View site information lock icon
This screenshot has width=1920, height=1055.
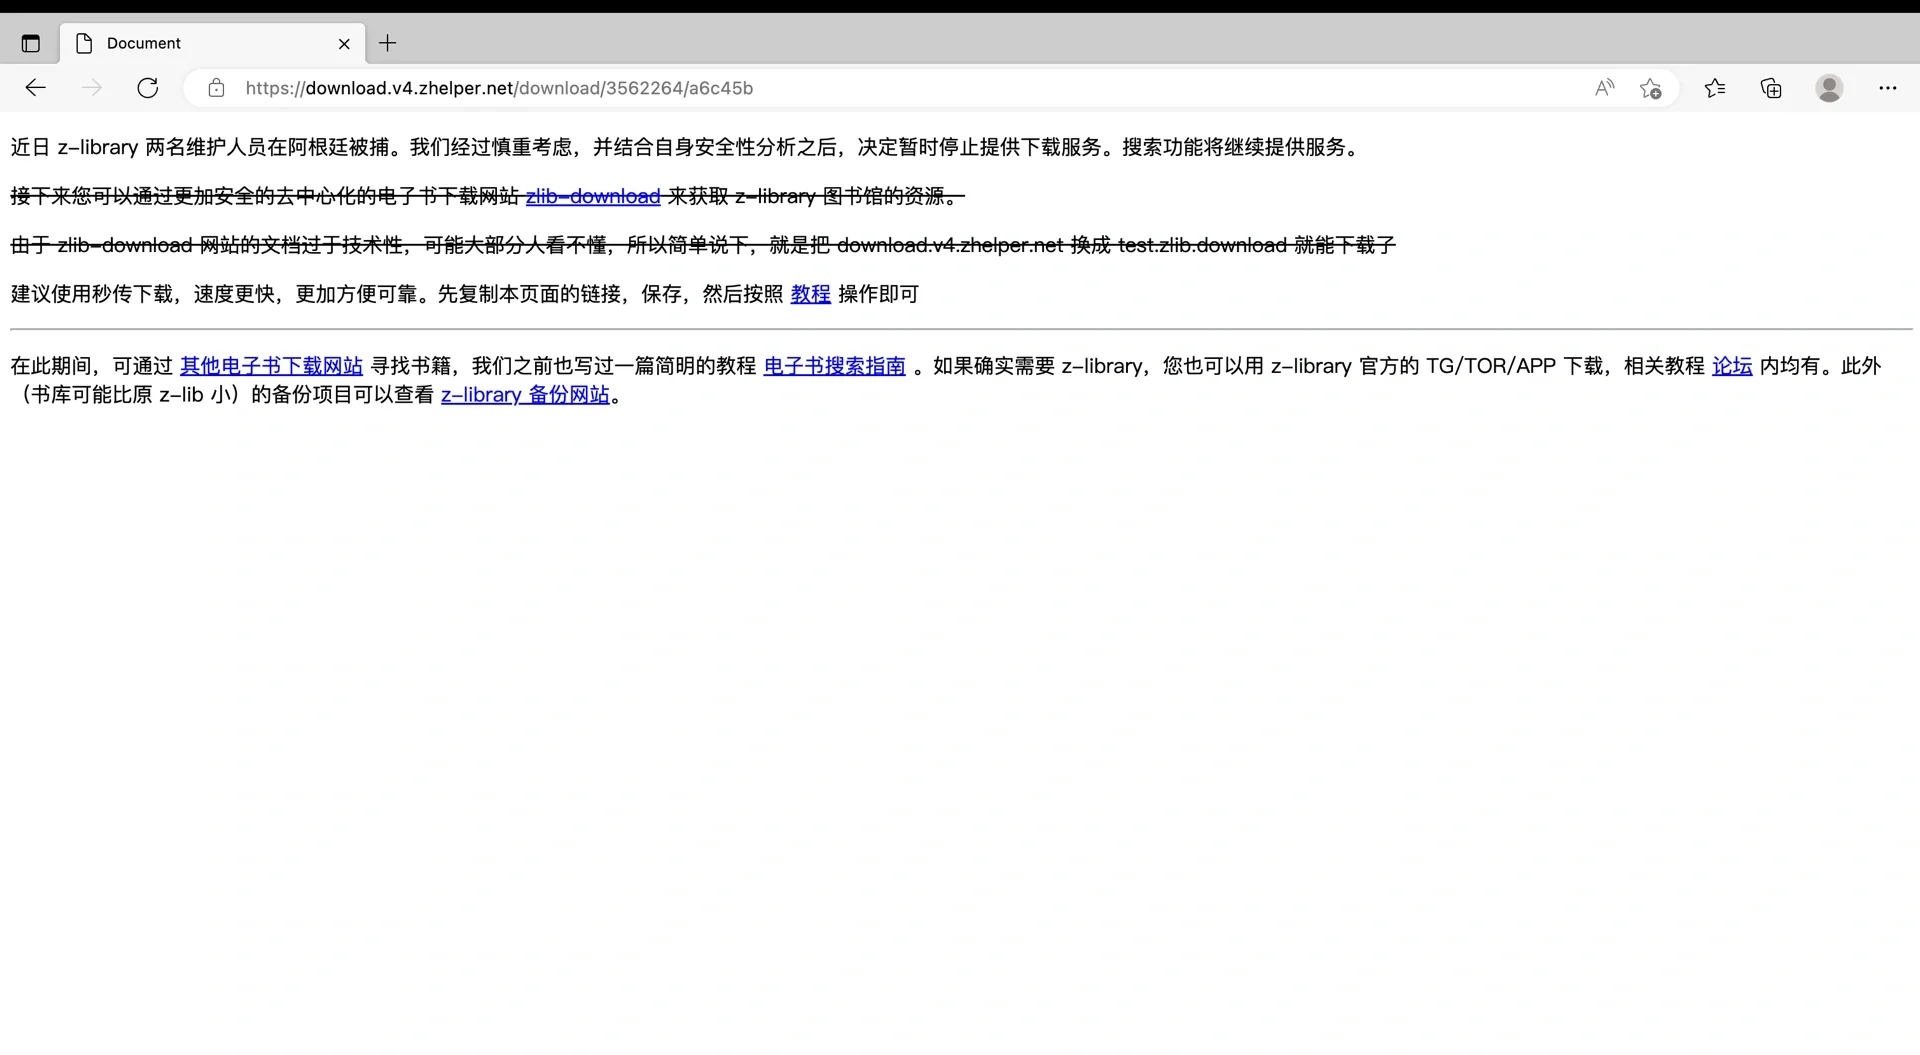(216, 88)
